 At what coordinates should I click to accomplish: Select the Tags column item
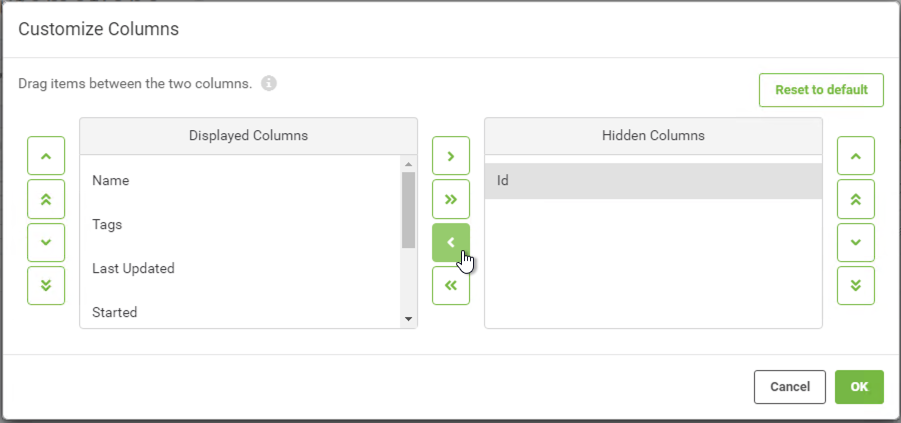click(x=241, y=225)
